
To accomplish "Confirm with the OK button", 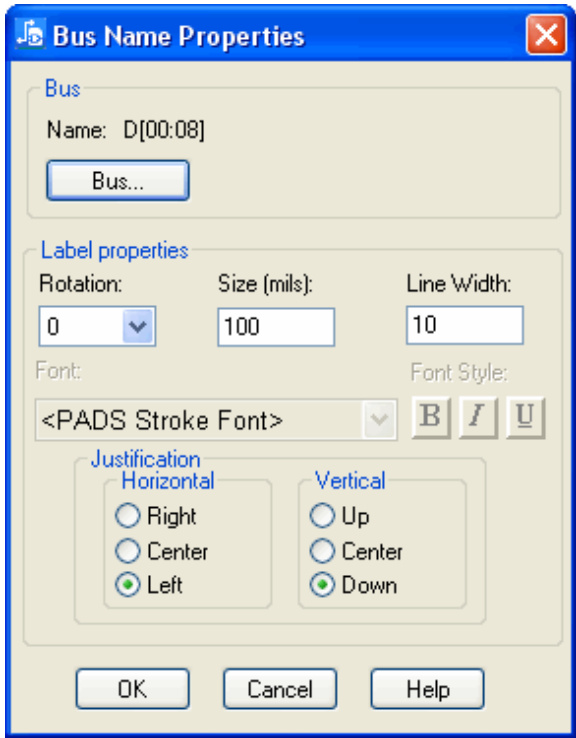I will (132, 689).
